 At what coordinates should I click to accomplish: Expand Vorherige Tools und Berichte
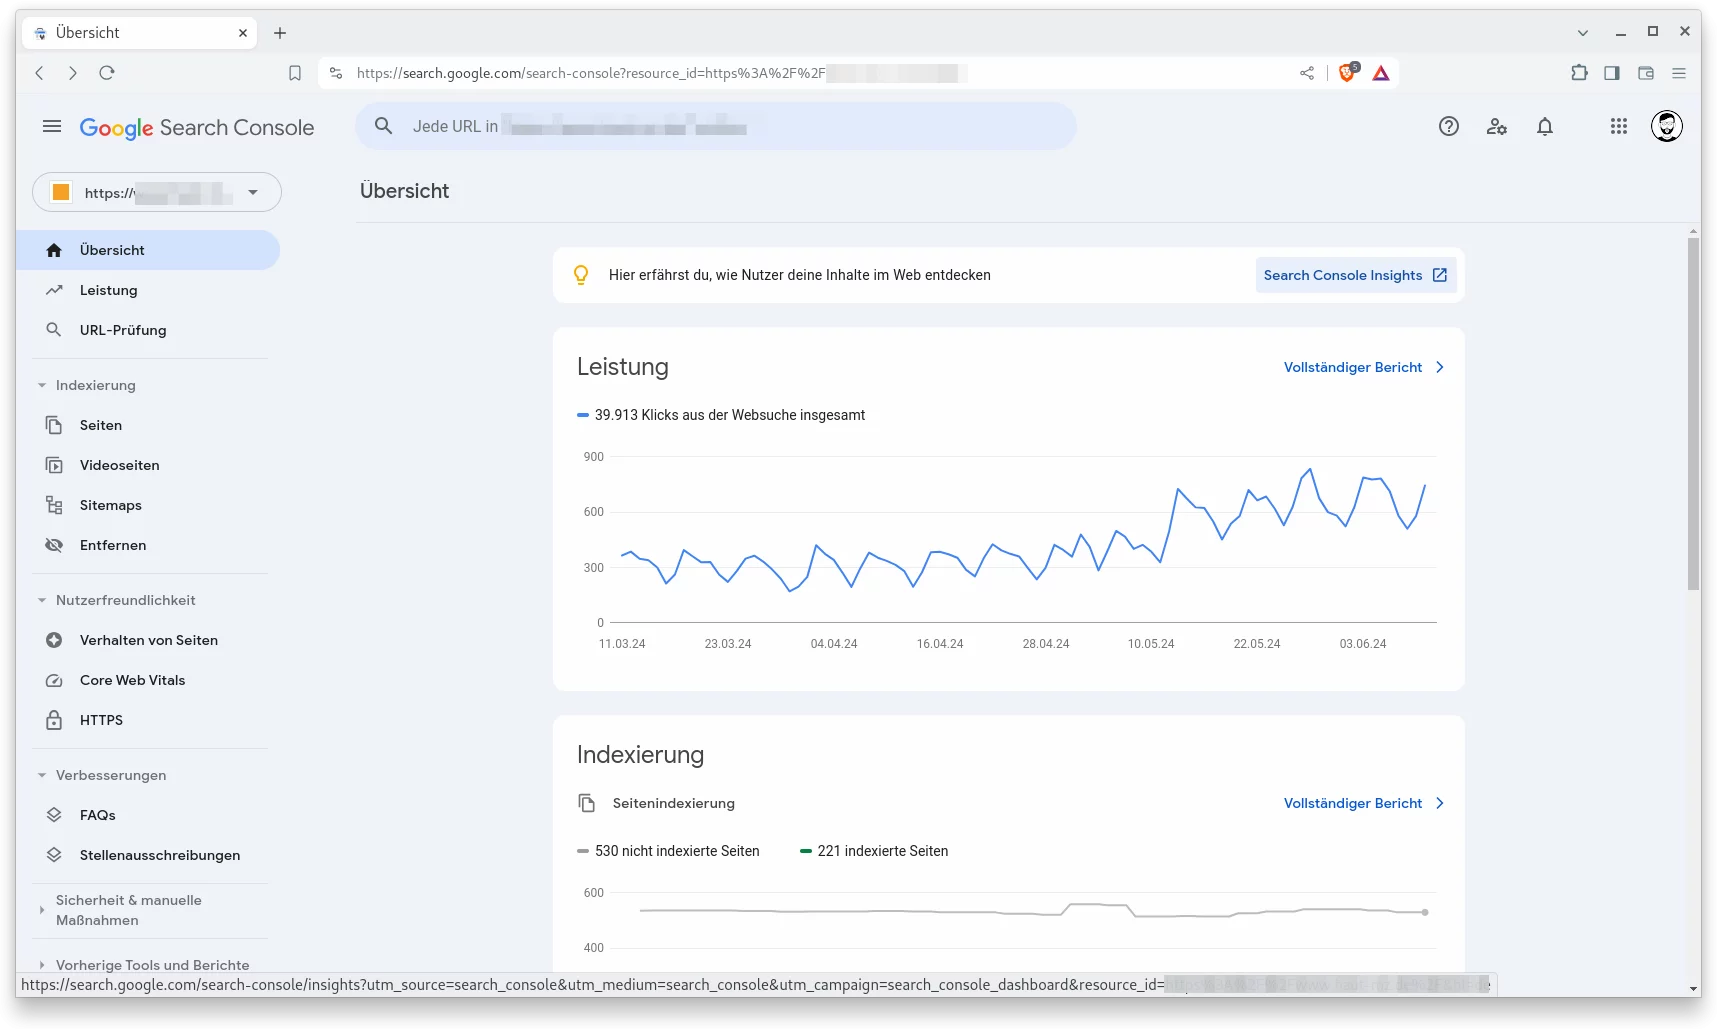(x=42, y=965)
